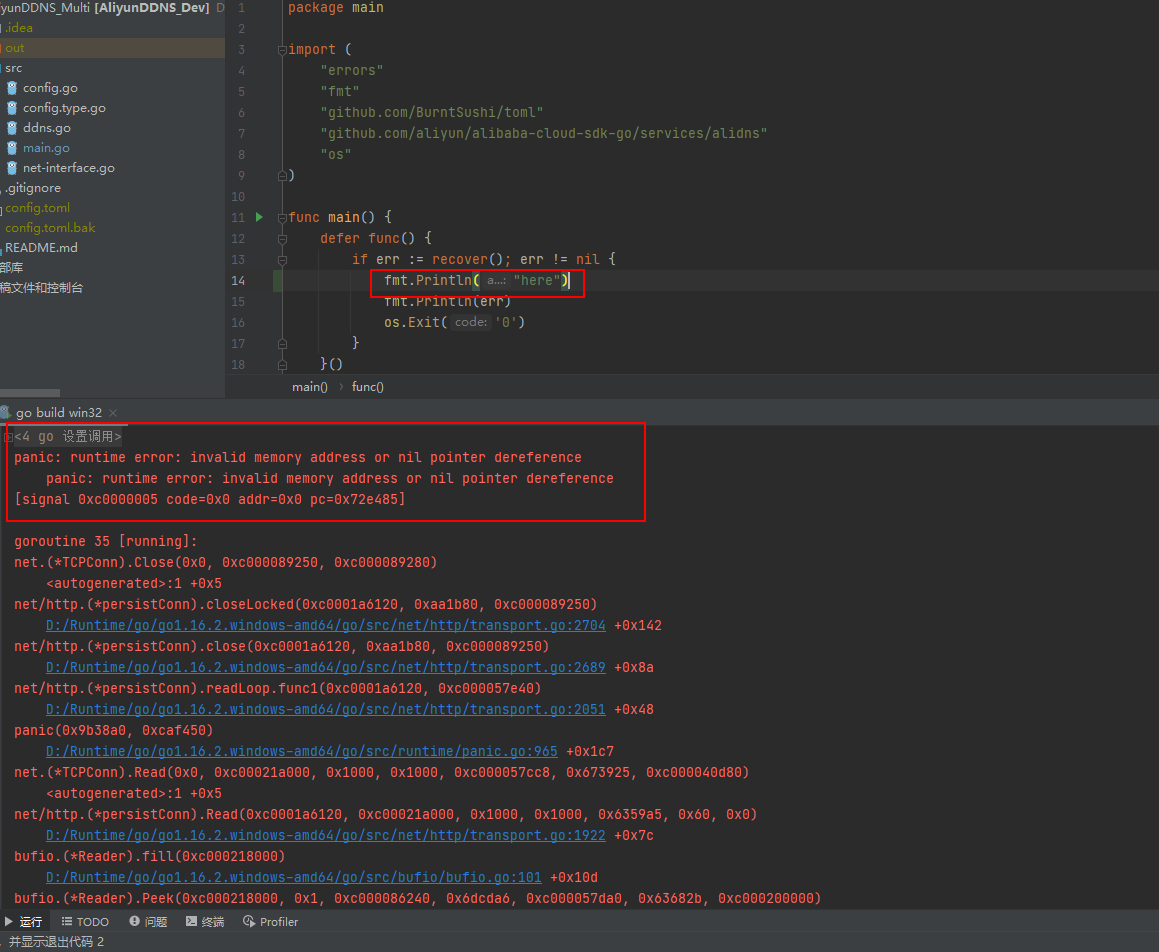Select config.go in the project tree
Screen dimensions: 1159x952
point(50,88)
